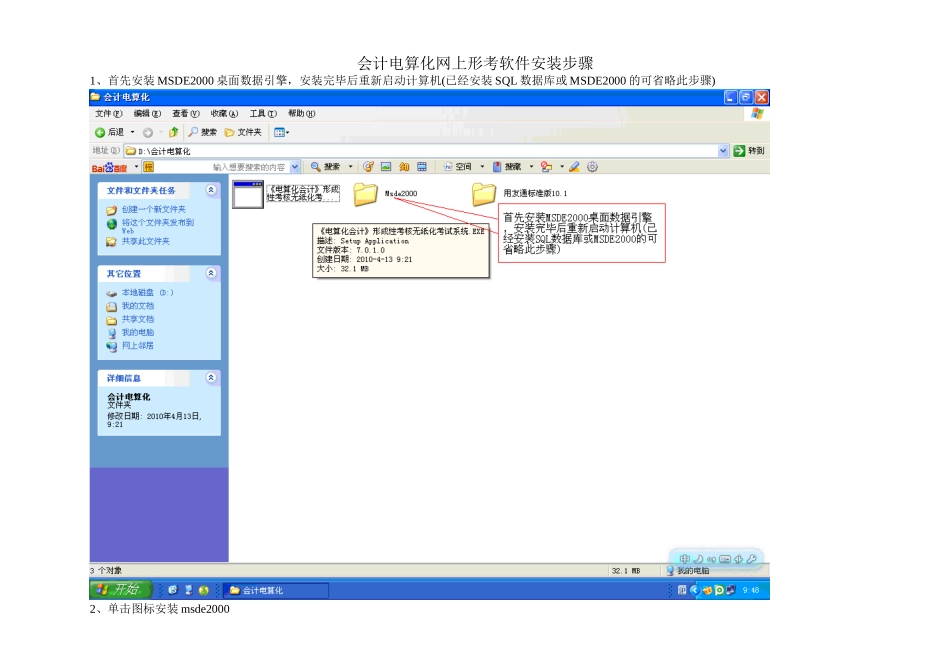Click the 会计电算化 taskbar button
This screenshot has width=950, height=672.
click(x=276, y=590)
